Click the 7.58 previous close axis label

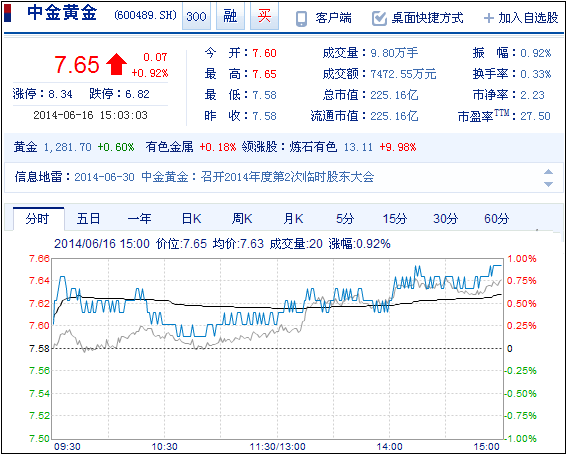click(x=39, y=348)
